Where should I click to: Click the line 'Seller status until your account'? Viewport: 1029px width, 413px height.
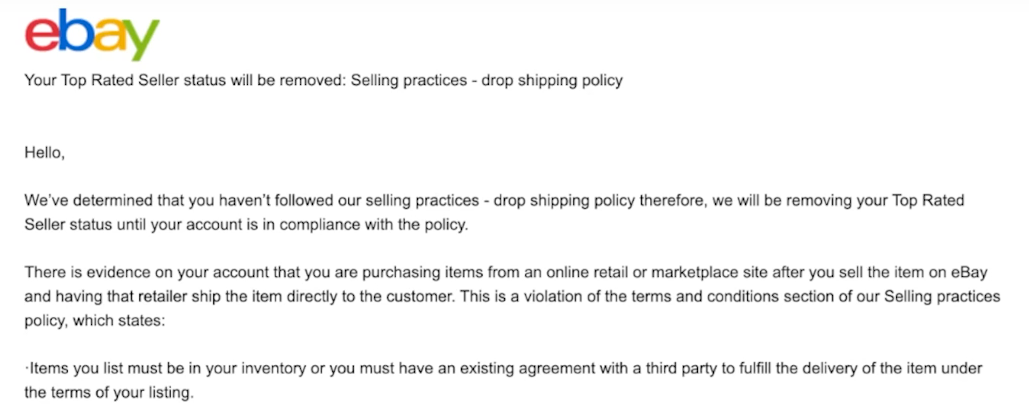pos(245,224)
